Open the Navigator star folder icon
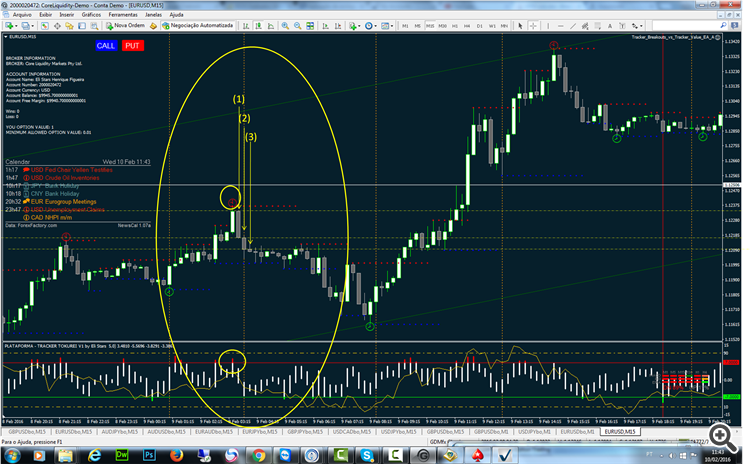 pos(69,25)
